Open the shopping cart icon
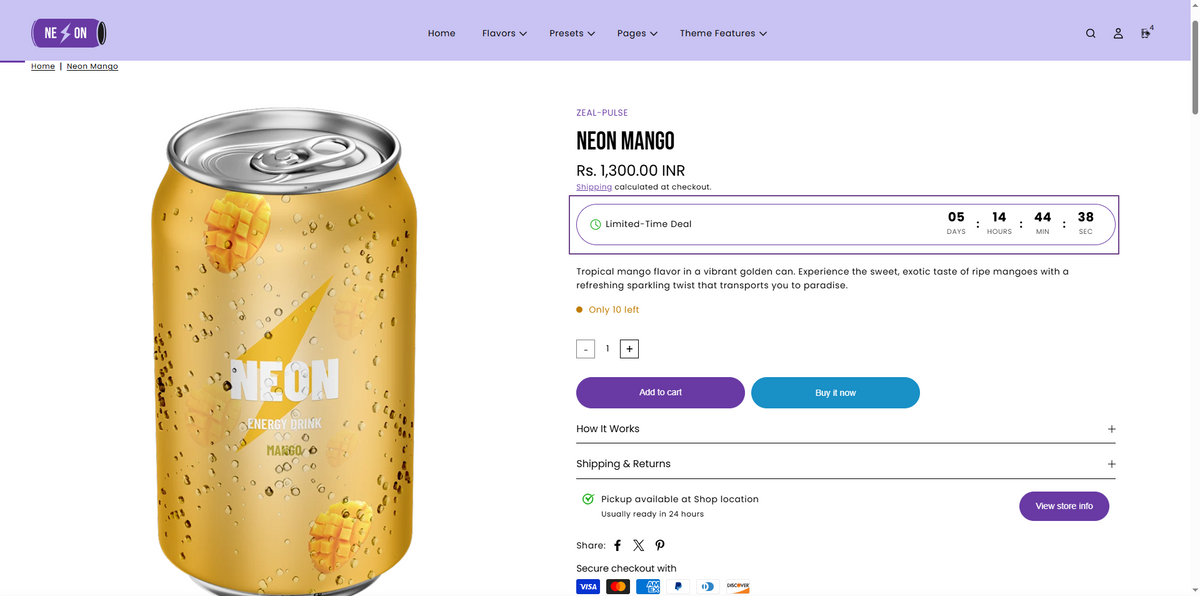Image resolution: width=1200 pixels, height=596 pixels. click(x=1146, y=33)
